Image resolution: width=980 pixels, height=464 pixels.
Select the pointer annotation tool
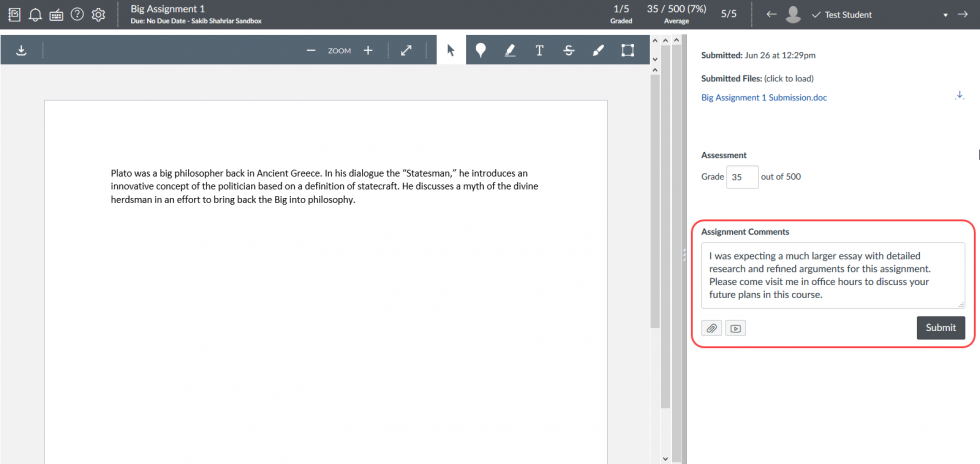(x=451, y=51)
